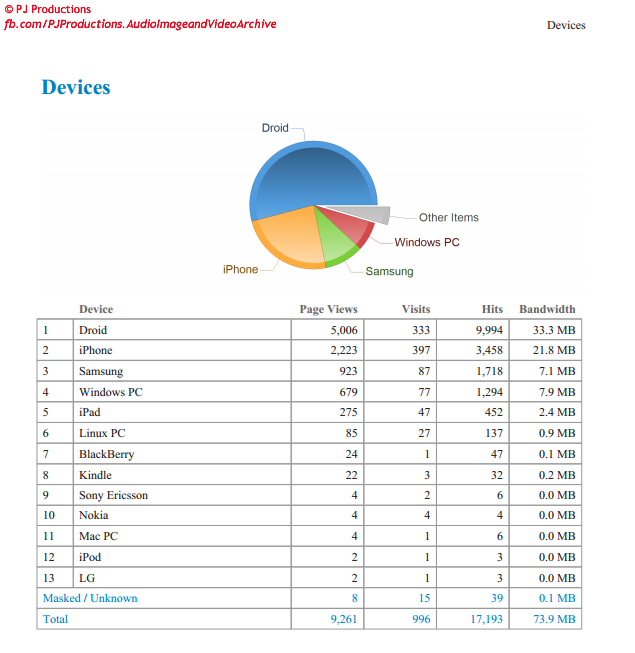Screen dimensions: 635x653
Task: Click the Bandwidth column header
Action: (547, 309)
